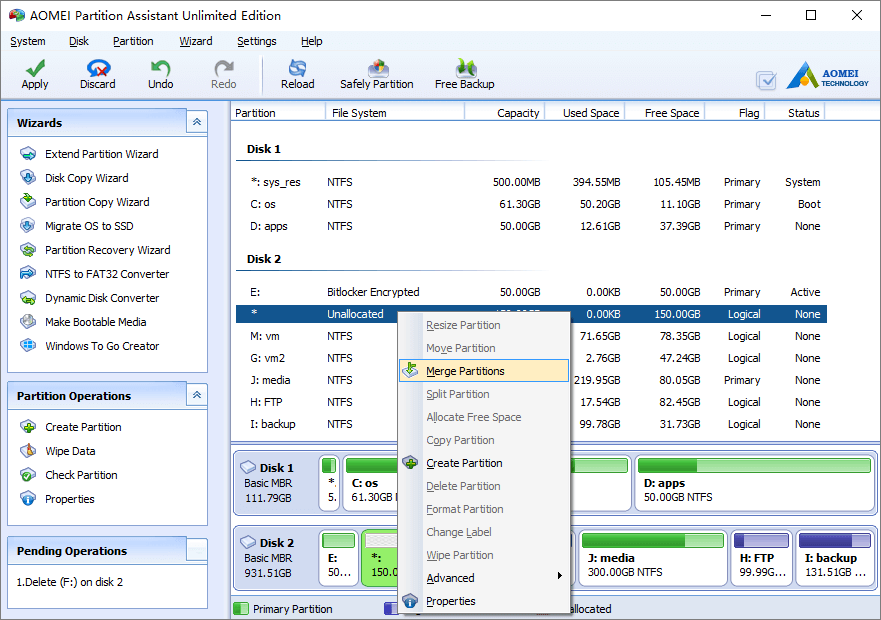Open the System menu
Image resolution: width=881 pixels, height=620 pixels.
pyautogui.click(x=28, y=41)
